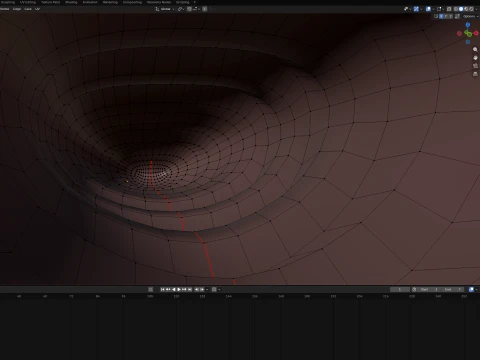Open the Options dropdown in viewport
Image resolution: width=480 pixels, height=360 pixels.
point(471,16)
